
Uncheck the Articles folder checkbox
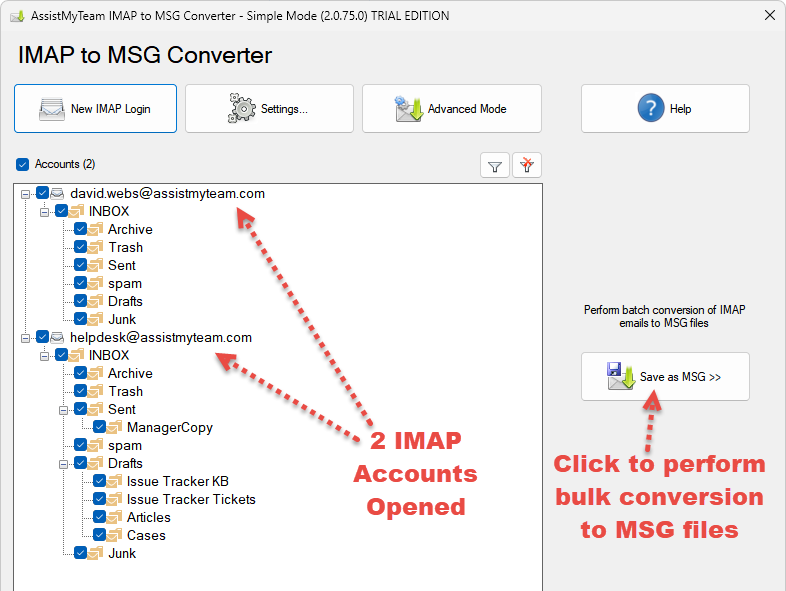(x=99, y=517)
